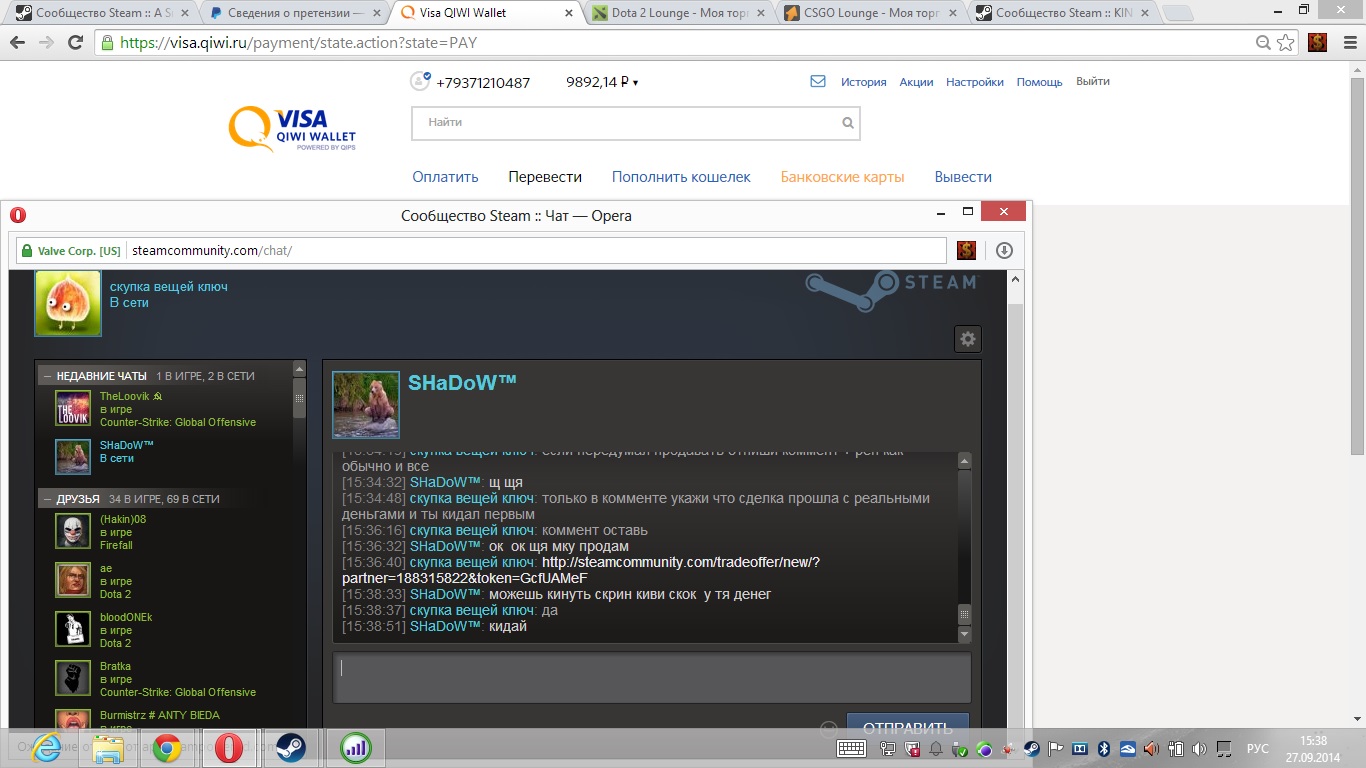Open the История link
Viewport: 1366px width, 768px height.
[x=863, y=82]
